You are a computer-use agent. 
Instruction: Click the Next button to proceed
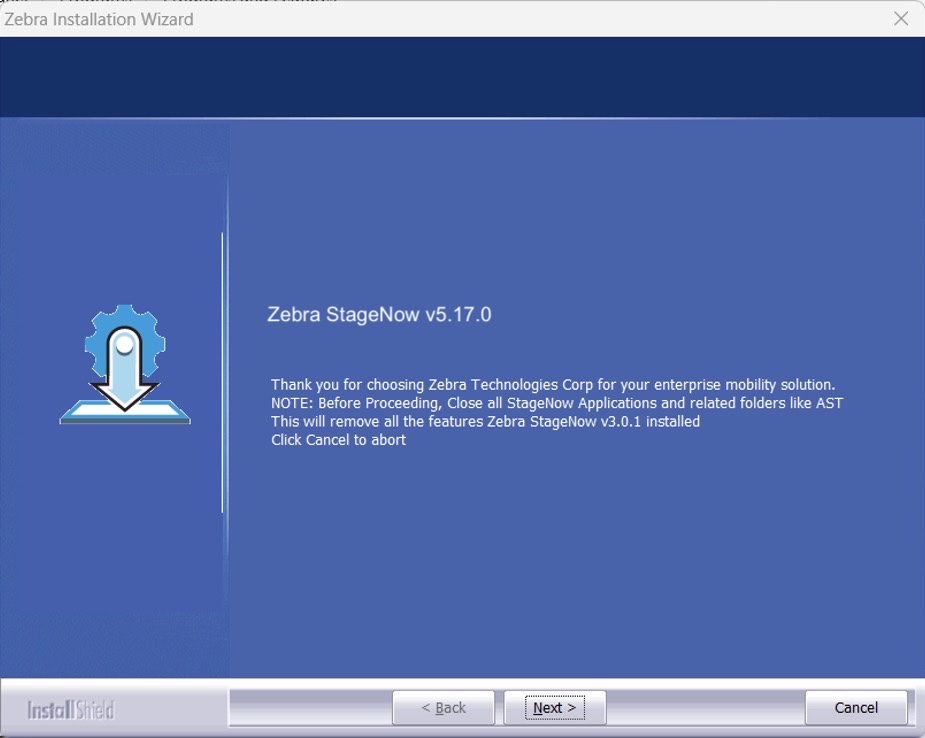click(554, 707)
